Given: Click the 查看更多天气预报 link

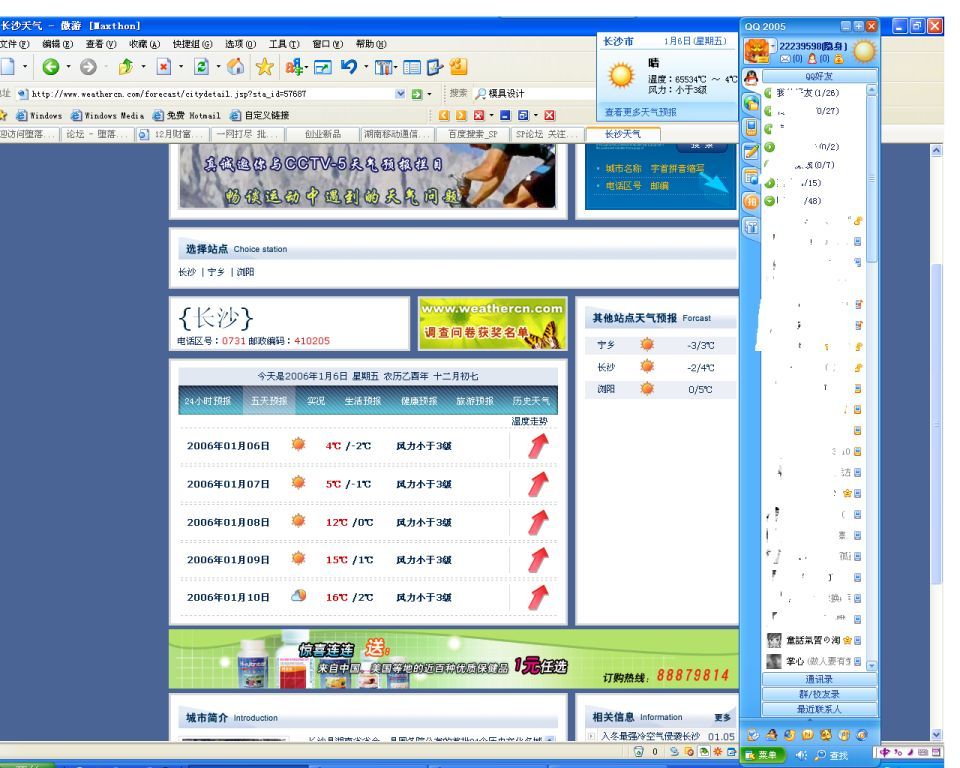Looking at the screenshot, I should pos(640,112).
